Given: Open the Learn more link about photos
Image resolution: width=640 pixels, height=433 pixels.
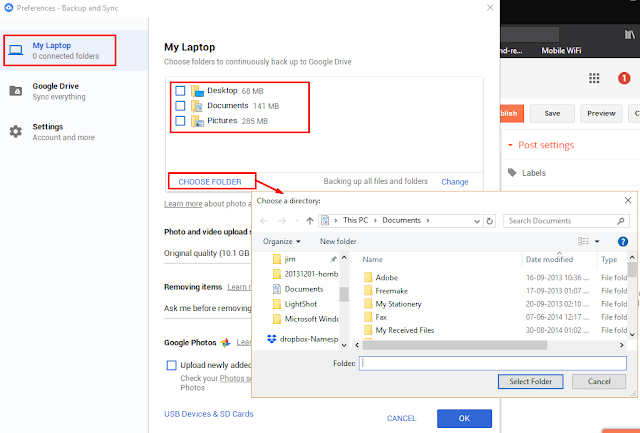Looking at the screenshot, I should click(183, 203).
